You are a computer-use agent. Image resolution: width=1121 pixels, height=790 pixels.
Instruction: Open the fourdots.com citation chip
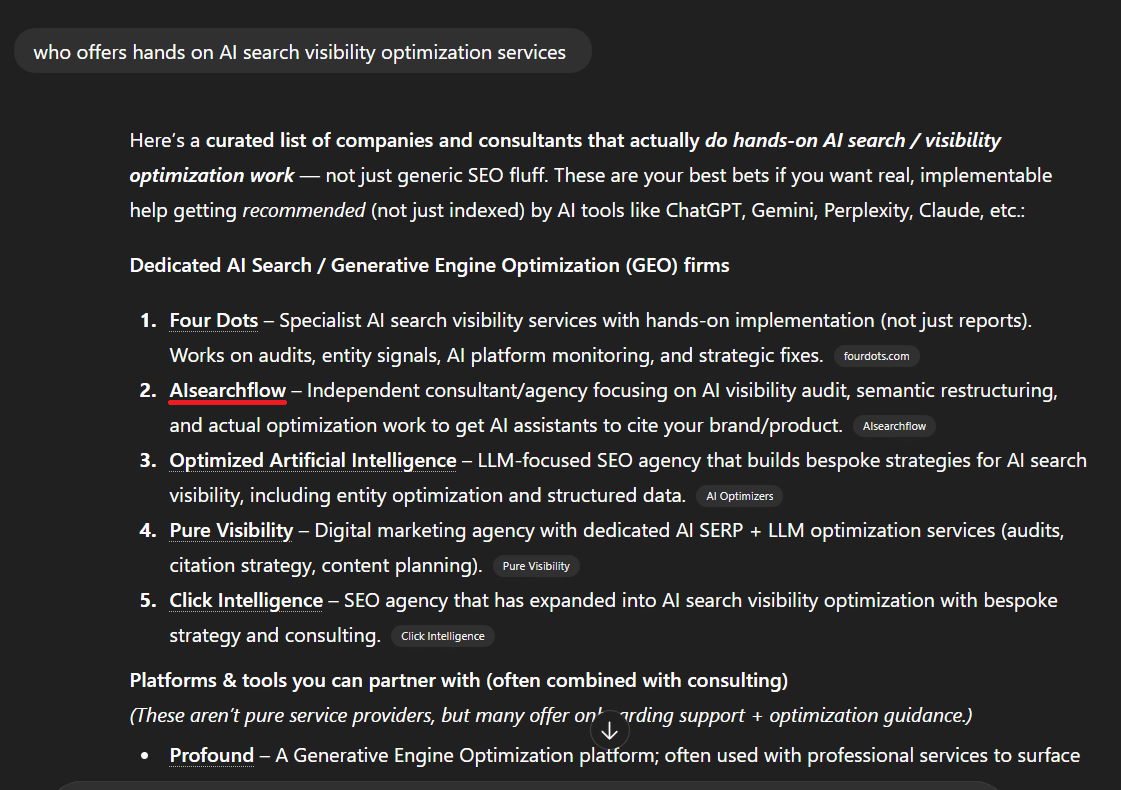click(877, 355)
